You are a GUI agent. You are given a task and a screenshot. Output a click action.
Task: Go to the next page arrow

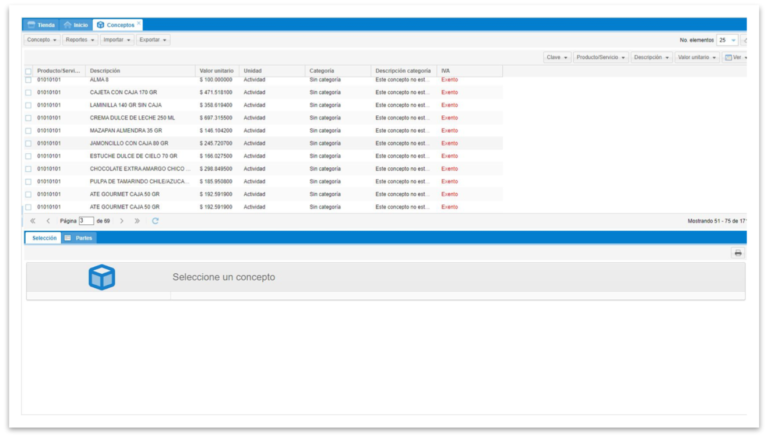click(122, 220)
